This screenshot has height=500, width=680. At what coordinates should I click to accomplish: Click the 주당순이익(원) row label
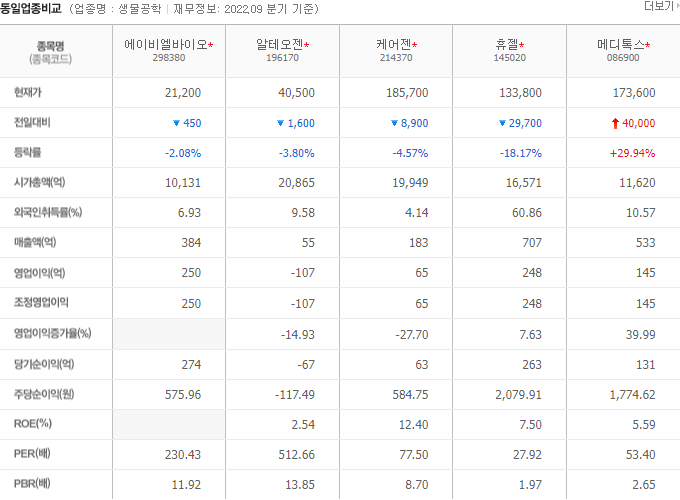coord(44,394)
